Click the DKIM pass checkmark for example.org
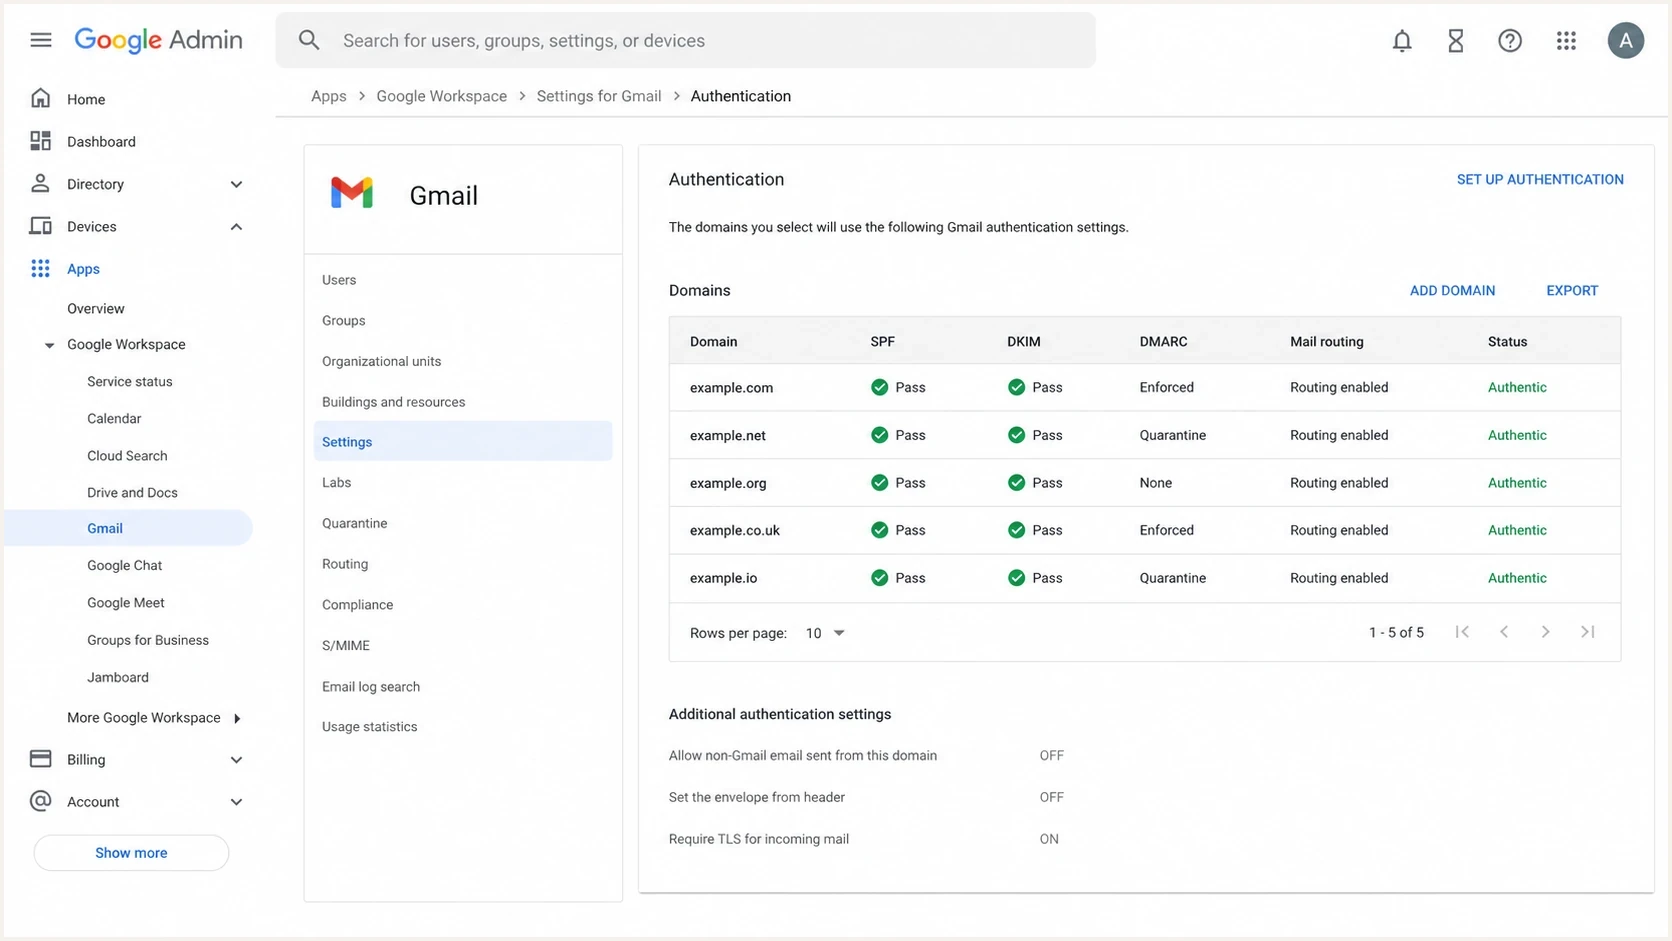 pos(1017,483)
